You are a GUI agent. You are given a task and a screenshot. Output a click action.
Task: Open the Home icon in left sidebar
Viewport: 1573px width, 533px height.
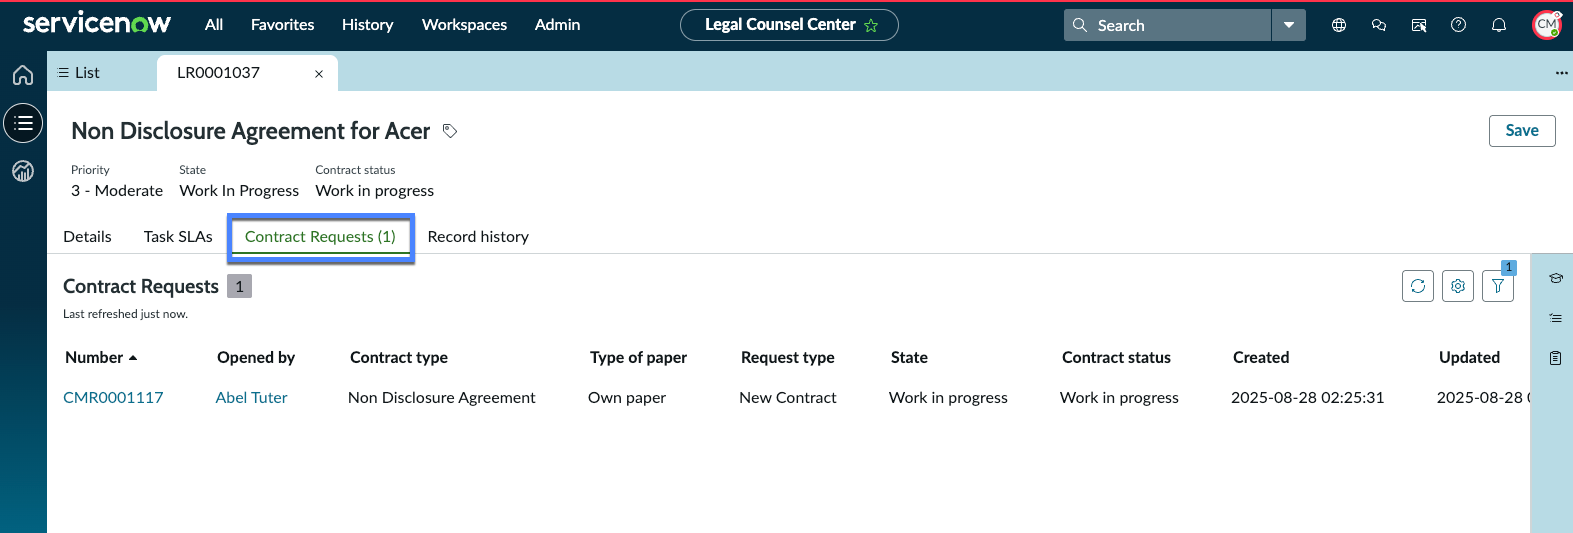click(23, 75)
